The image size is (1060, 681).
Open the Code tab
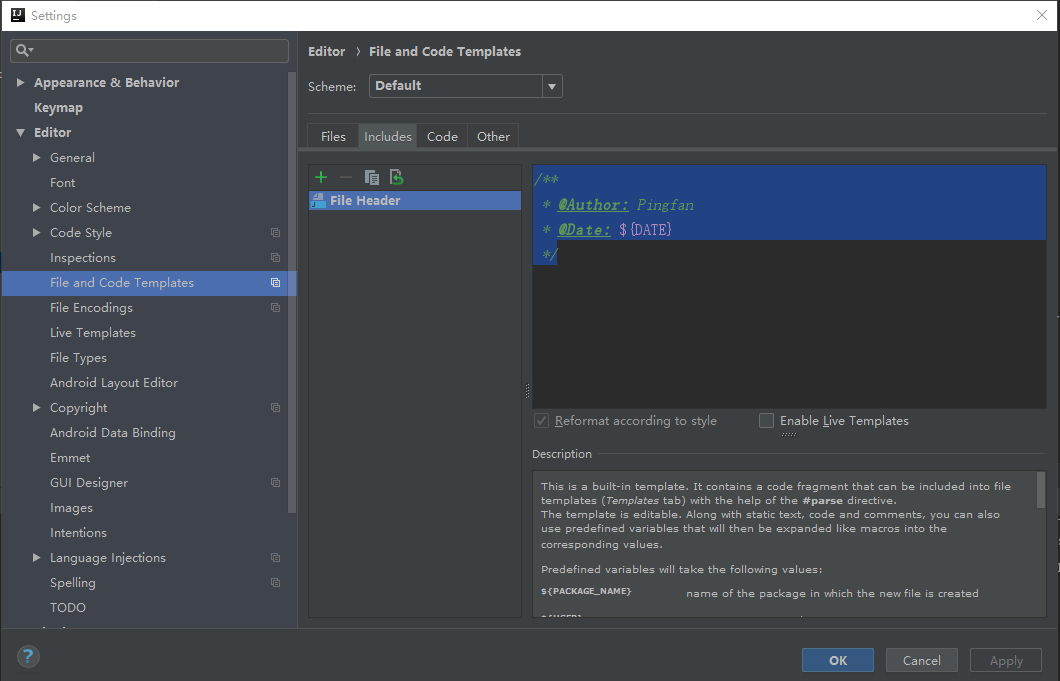tap(442, 136)
